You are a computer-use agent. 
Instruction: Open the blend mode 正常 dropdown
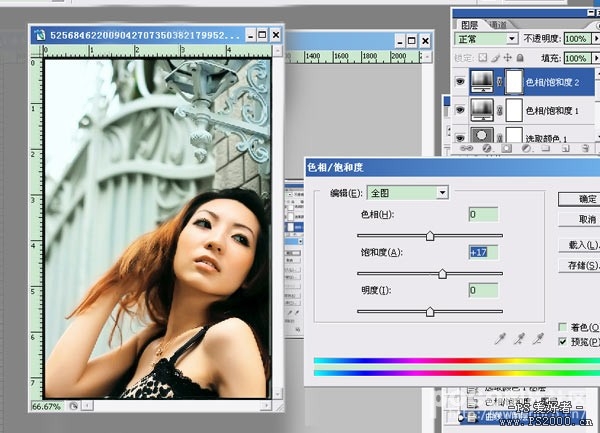[x=512, y=38]
